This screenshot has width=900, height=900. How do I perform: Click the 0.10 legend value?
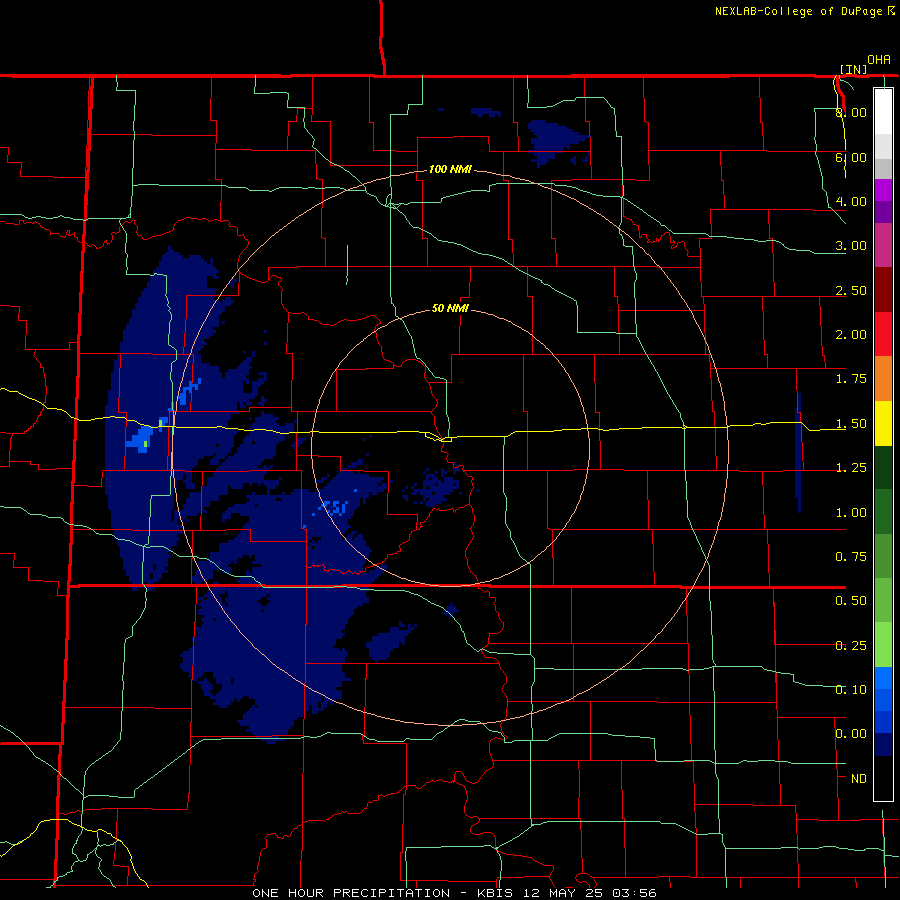851,690
